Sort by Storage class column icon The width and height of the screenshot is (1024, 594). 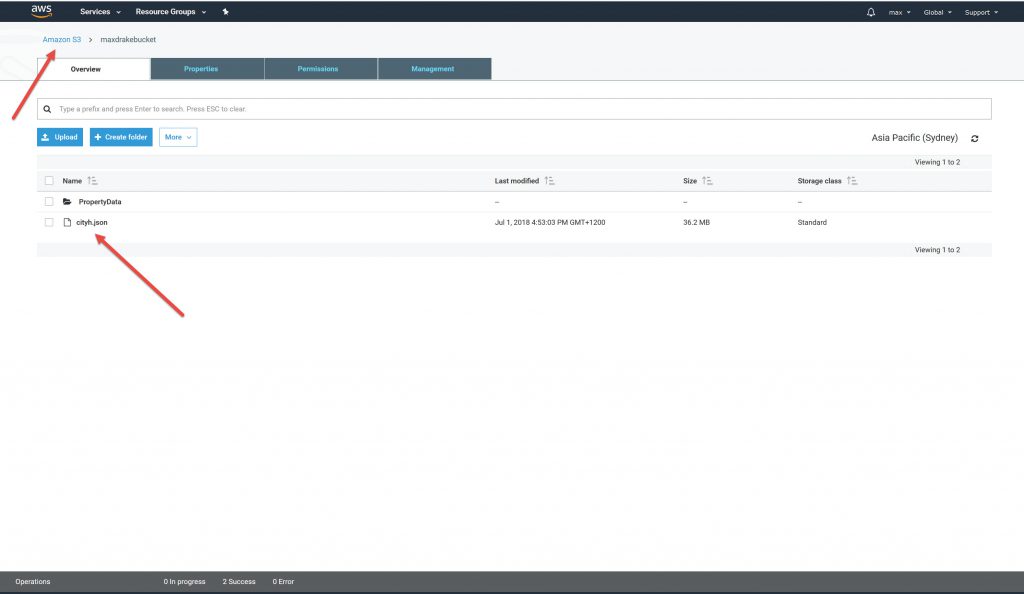(x=852, y=181)
